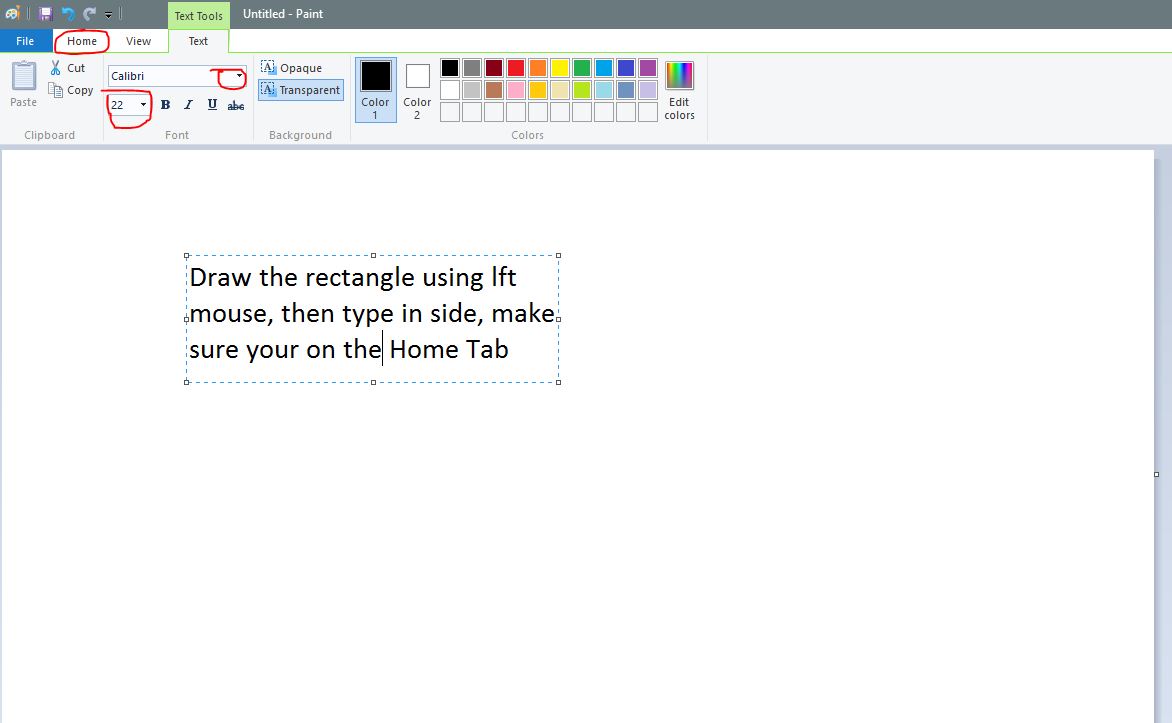Pick the gold color swatch
Image resolution: width=1172 pixels, height=723 pixels.
537,90
